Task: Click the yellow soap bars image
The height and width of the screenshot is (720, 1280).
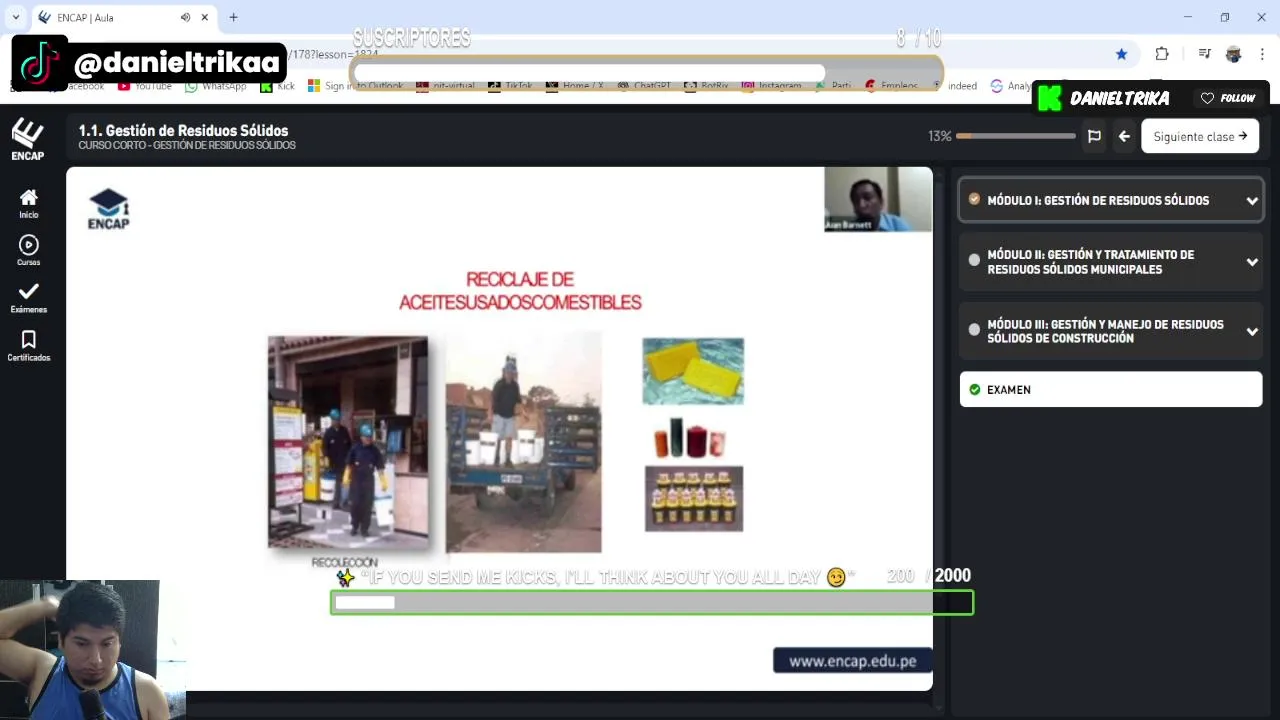Action: coord(693,371)
